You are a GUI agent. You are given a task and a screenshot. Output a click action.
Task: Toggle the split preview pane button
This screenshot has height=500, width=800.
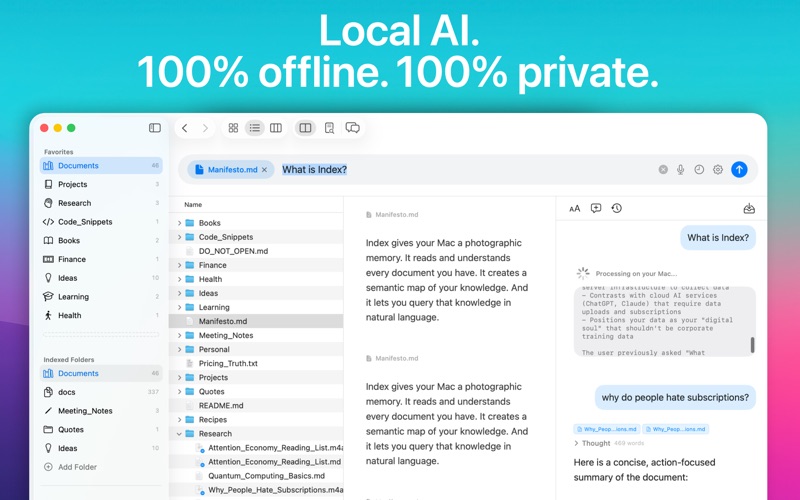pyautogui.click(x=305, y=128)
